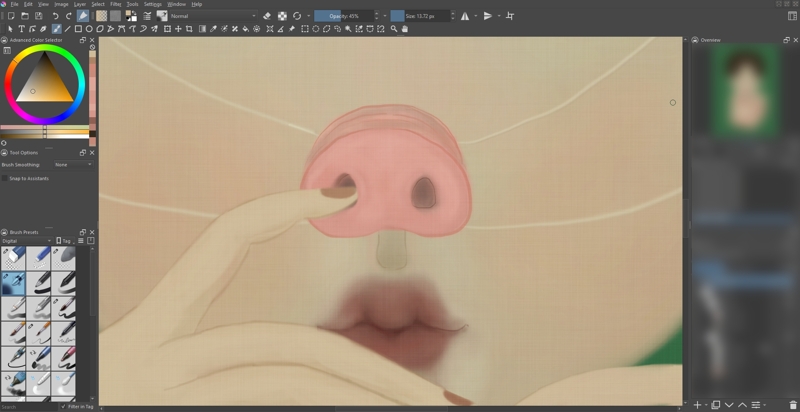Select the Freehand Brush tool
This screenshot has width=800, height=412.
(x=56, y=29)
